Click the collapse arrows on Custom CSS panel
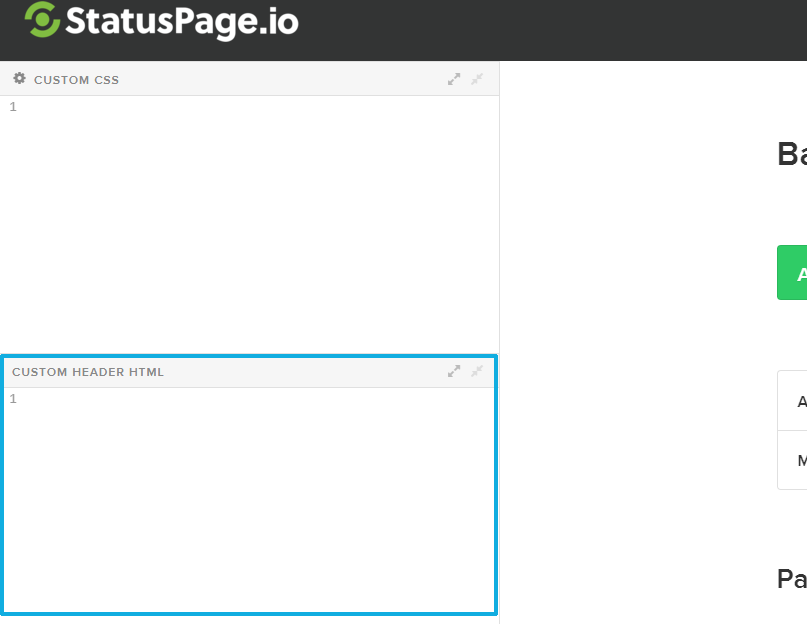Viewport: 807px width, 624px height. click(x=477, y=78)
